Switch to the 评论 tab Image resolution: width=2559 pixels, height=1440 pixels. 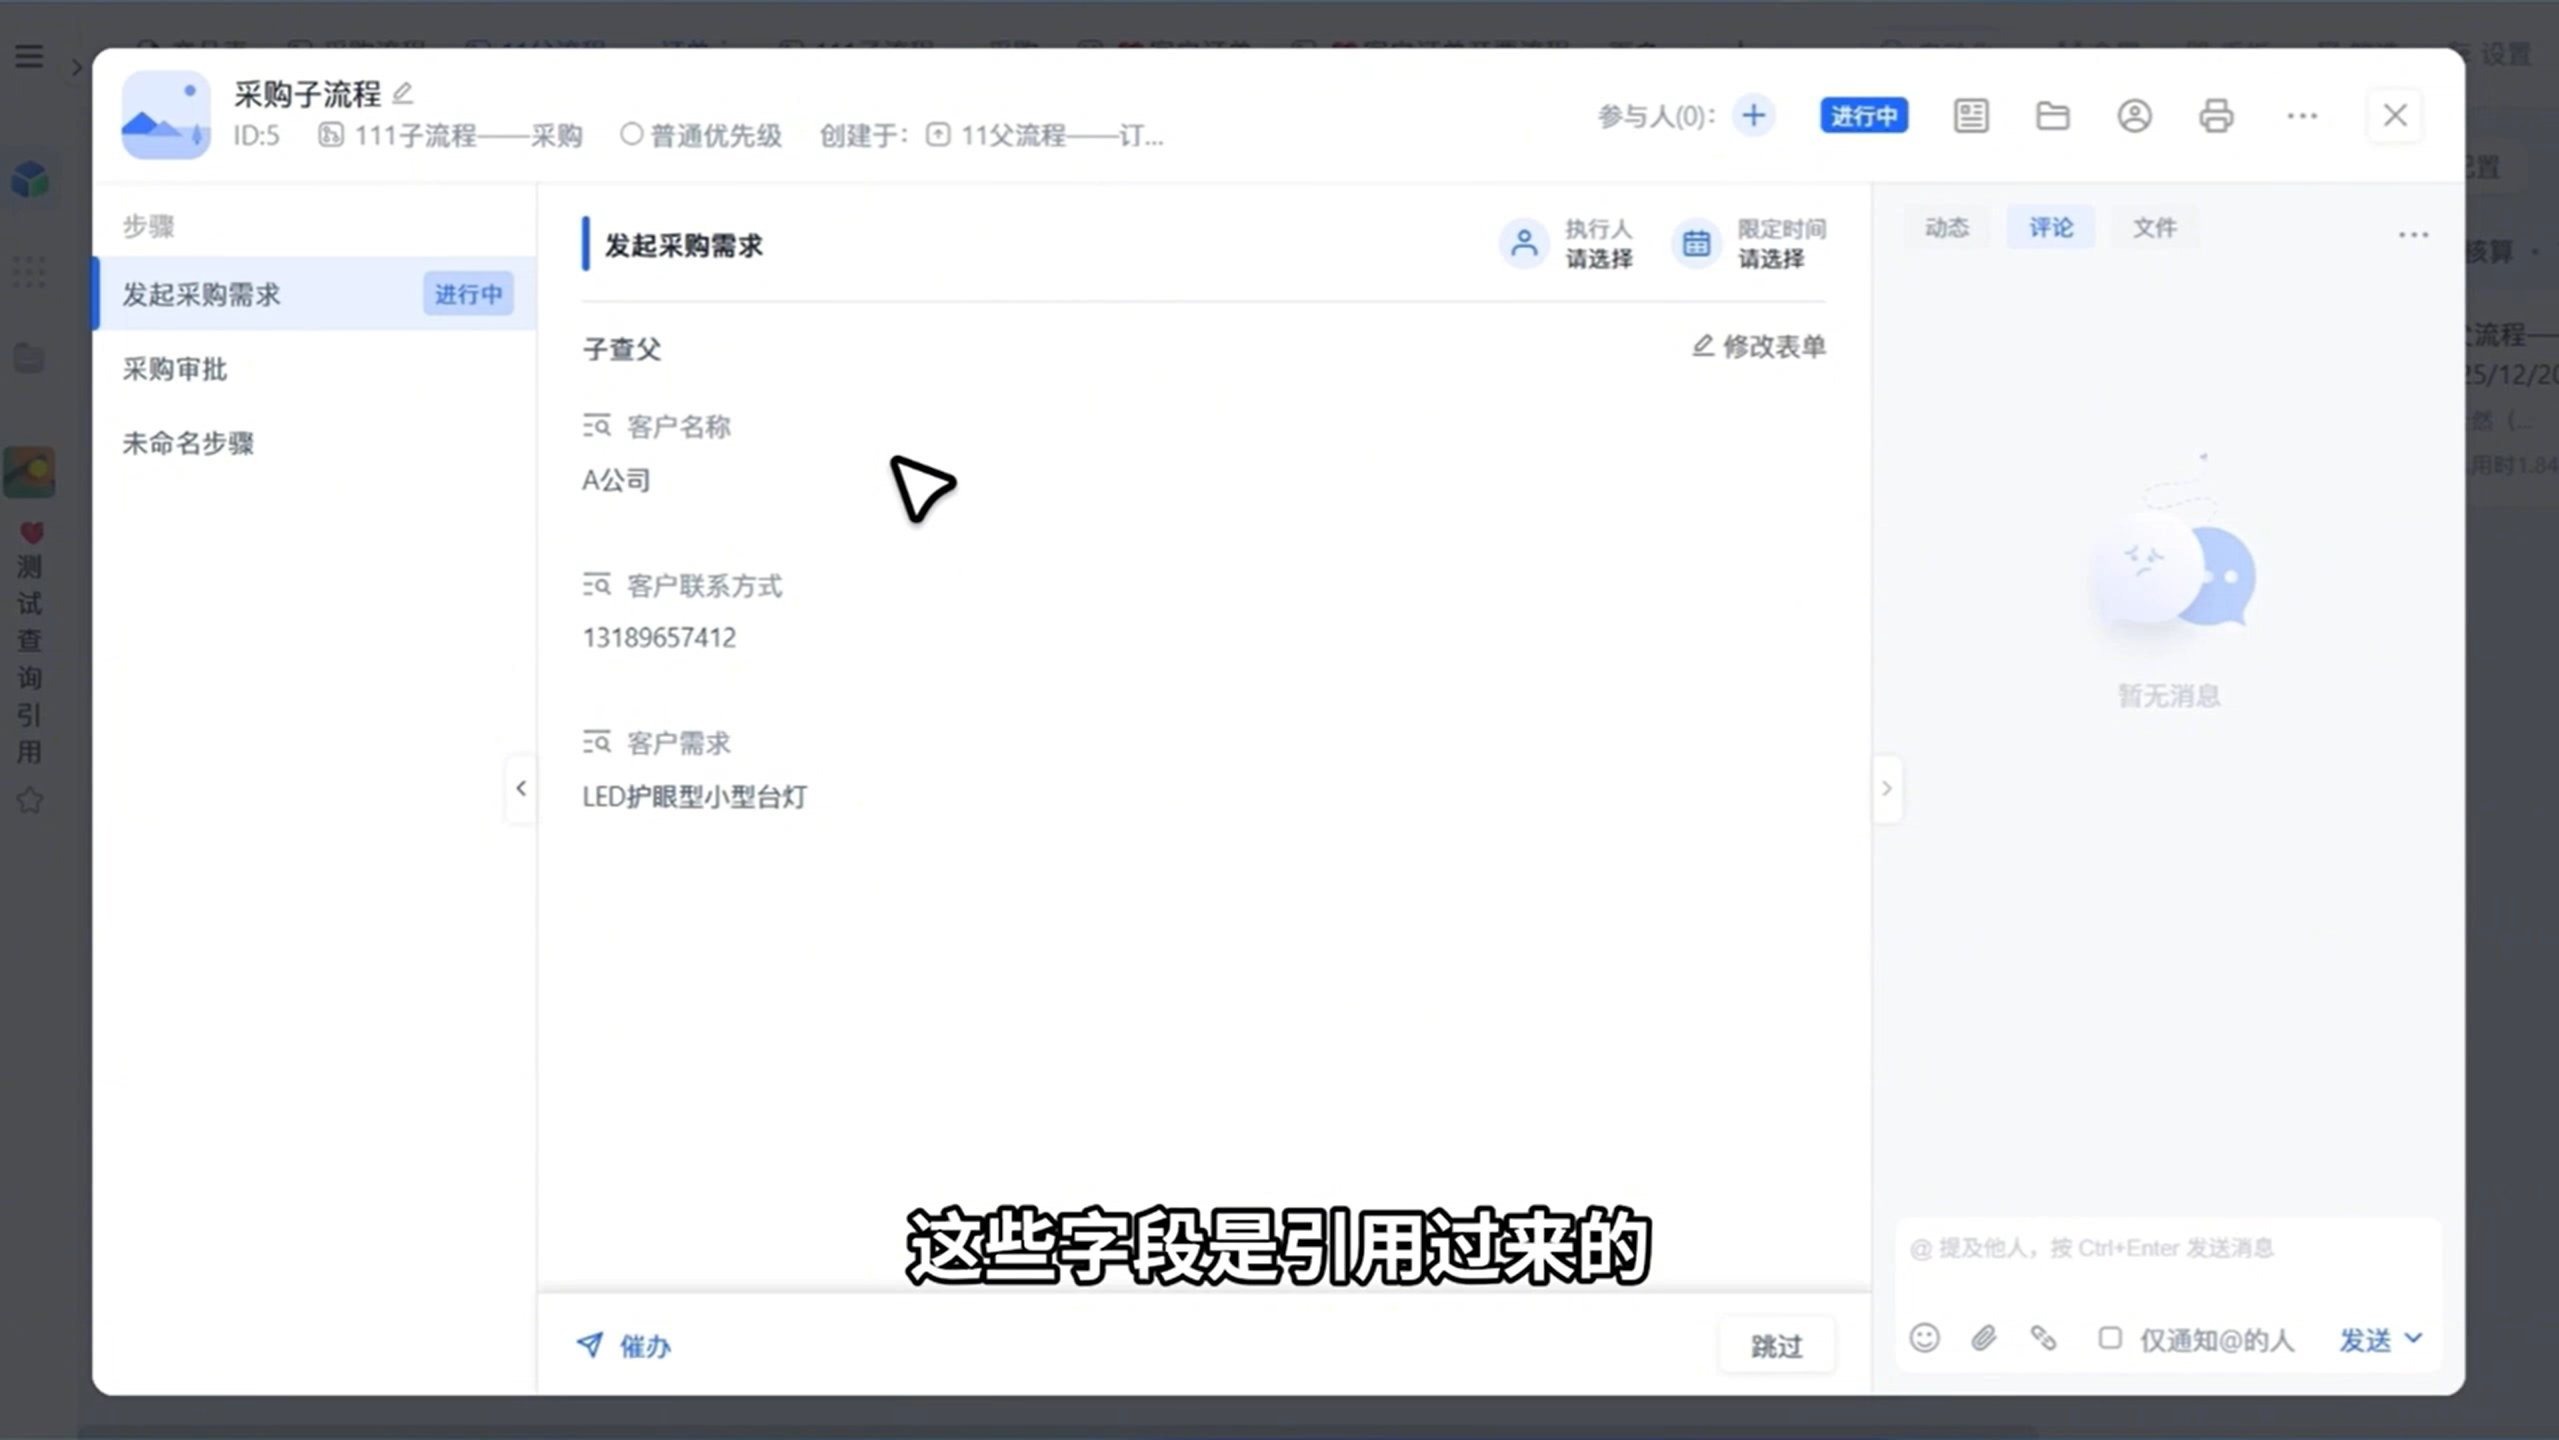(2050, 228)
